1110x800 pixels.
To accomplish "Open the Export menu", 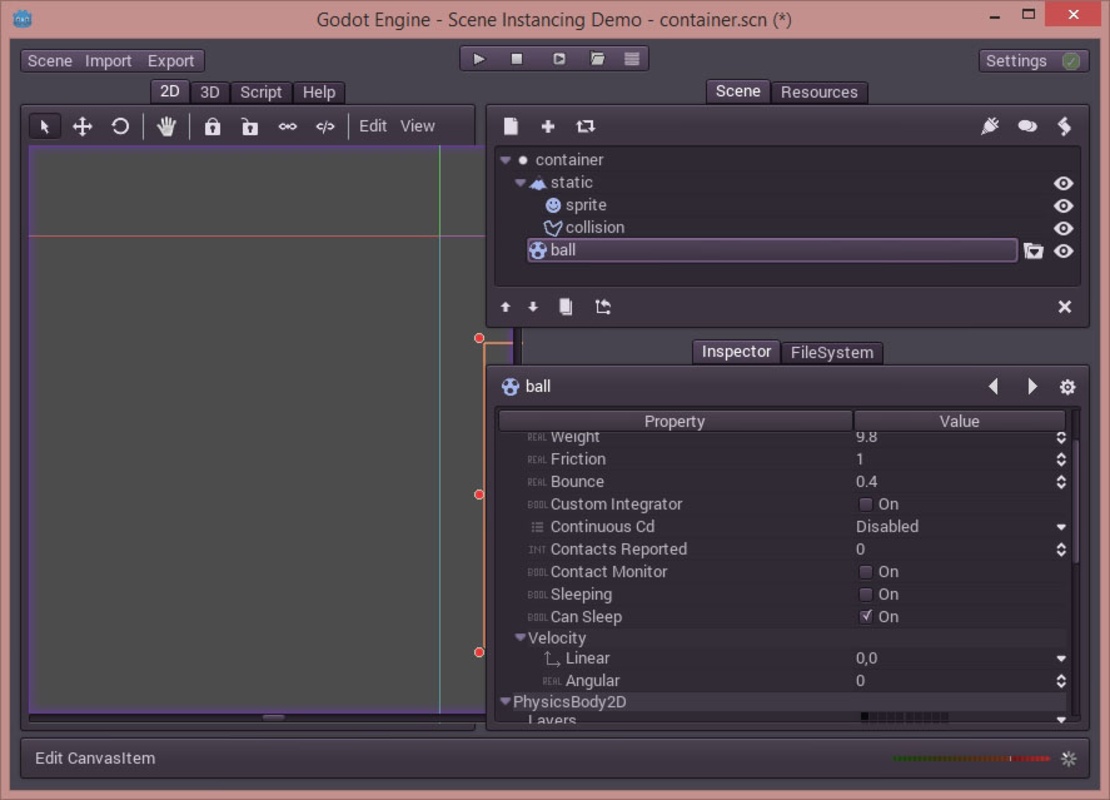I will pos(171,61).
